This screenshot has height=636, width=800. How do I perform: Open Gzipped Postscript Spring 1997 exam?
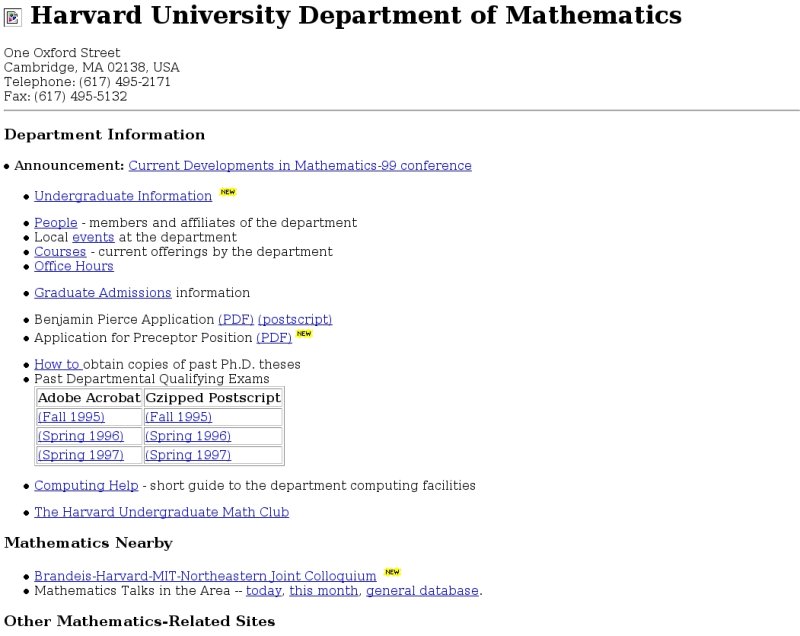(188, 455)
